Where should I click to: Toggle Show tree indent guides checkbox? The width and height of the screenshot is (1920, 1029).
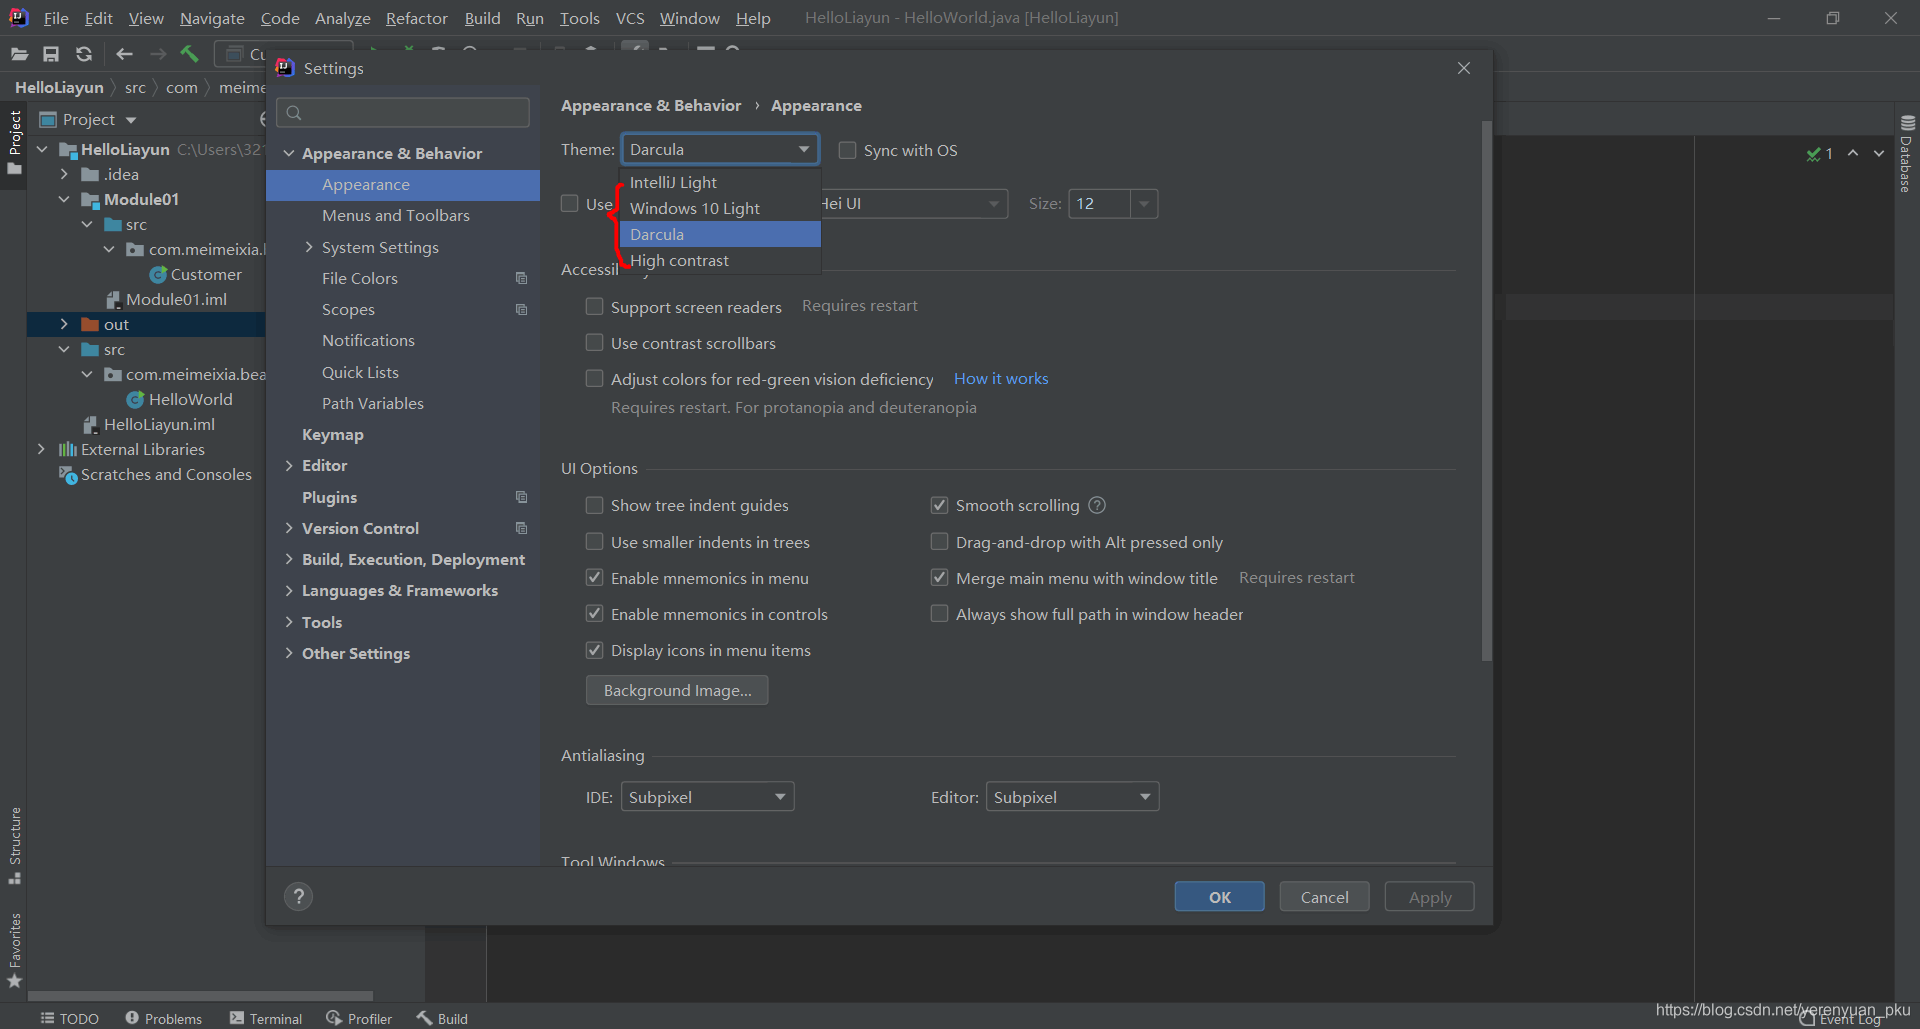pyautogui.click(x=595, y=506)
